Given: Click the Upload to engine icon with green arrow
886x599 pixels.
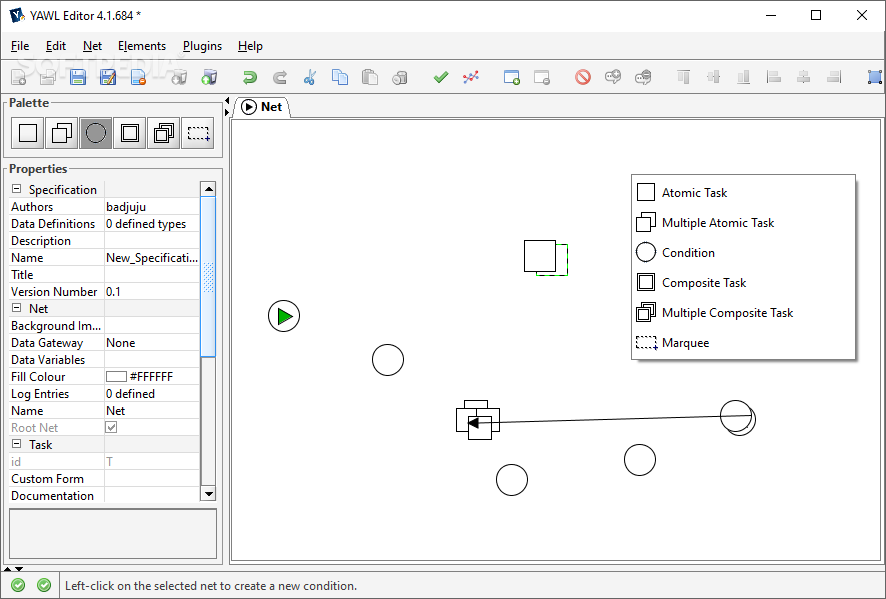Looking at the screenshot, I should [x=209, y=77].
